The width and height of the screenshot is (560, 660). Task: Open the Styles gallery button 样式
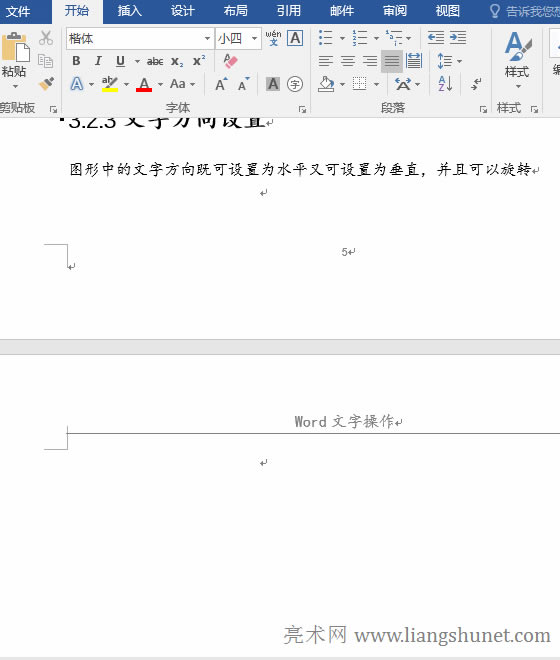[x=517, y=59]
